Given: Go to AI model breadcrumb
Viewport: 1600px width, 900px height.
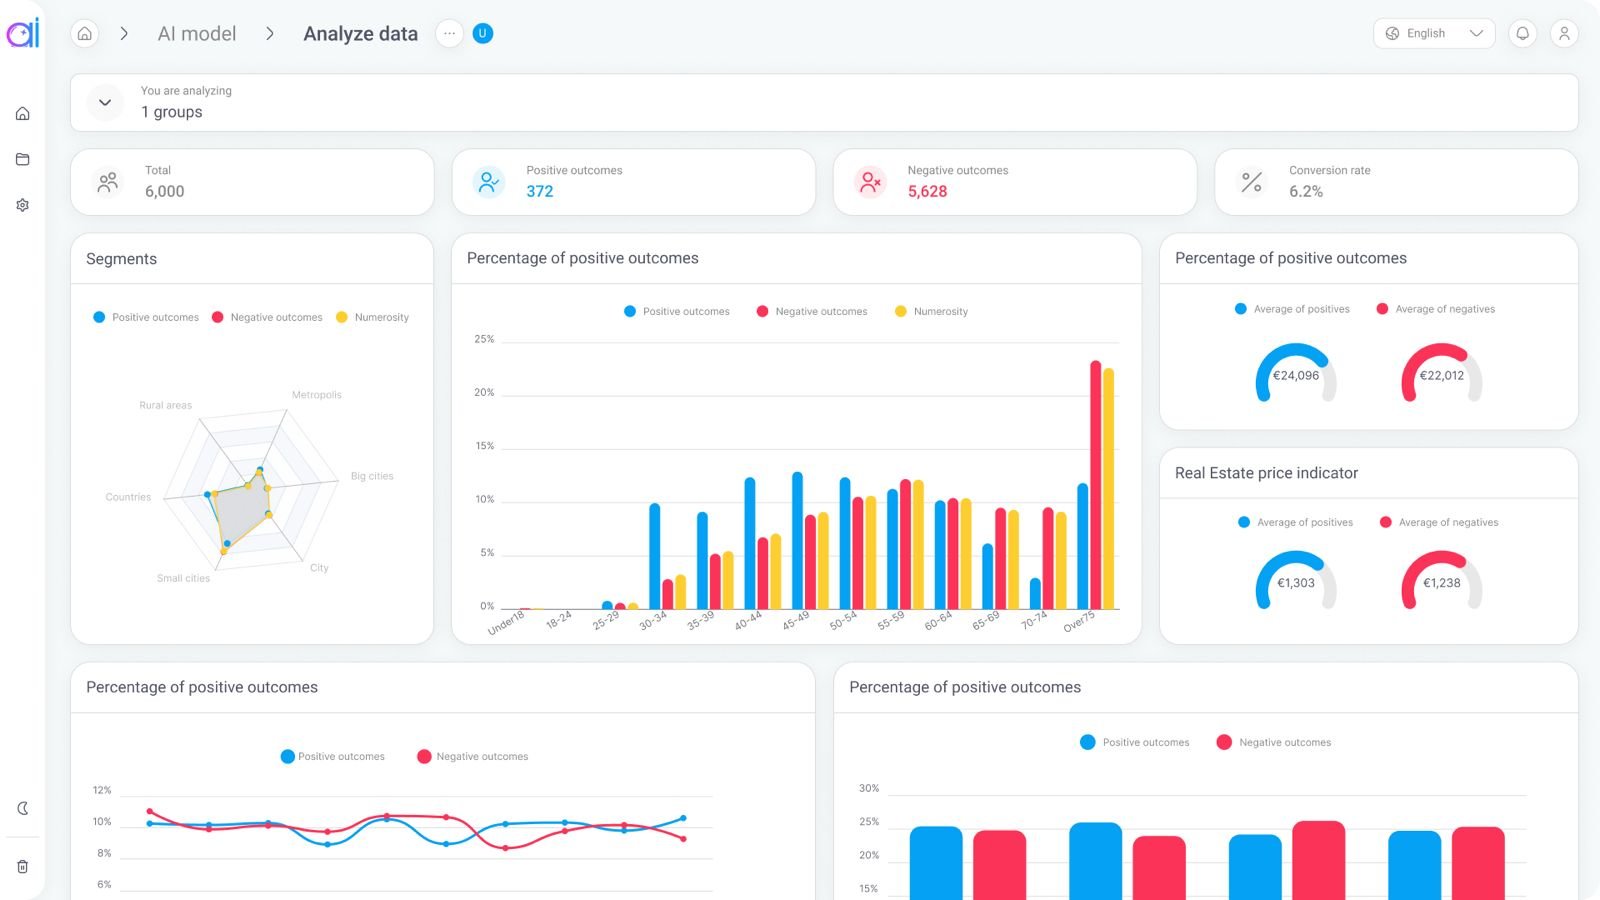Looking at the screenshot, I should click(197, 34).
